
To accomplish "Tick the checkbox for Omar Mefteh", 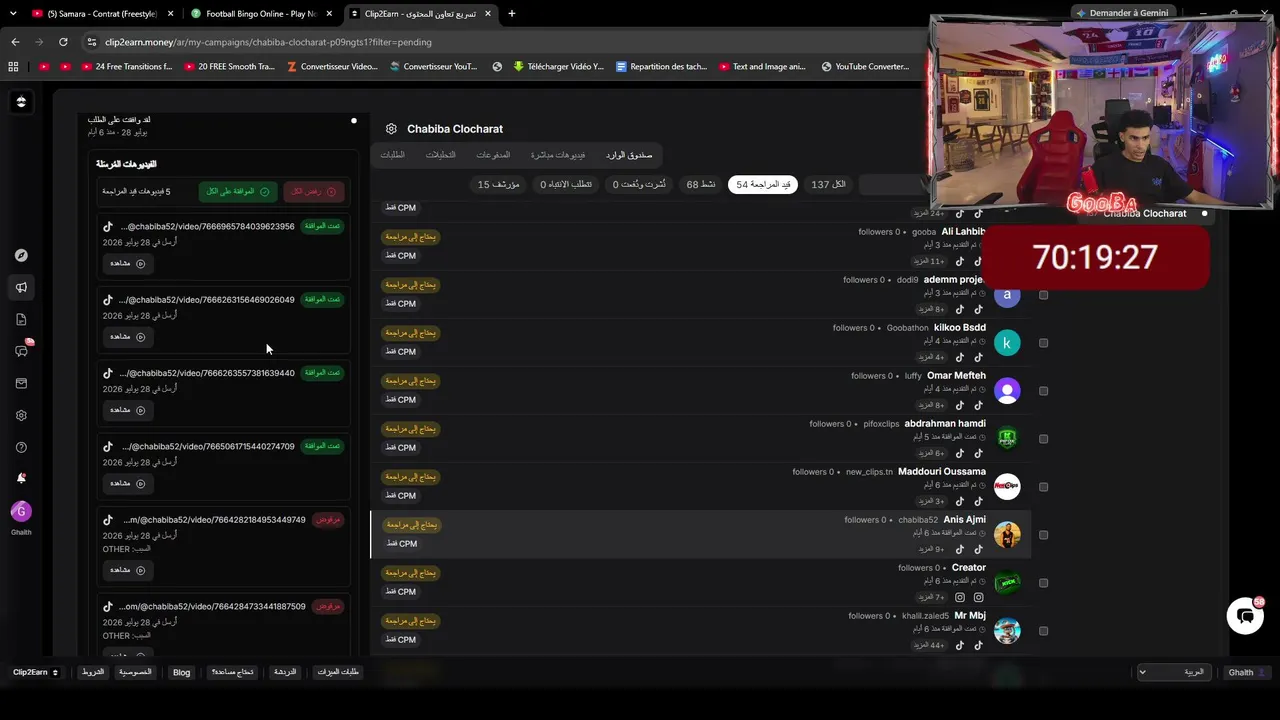I will click(x=1043, y=391).
